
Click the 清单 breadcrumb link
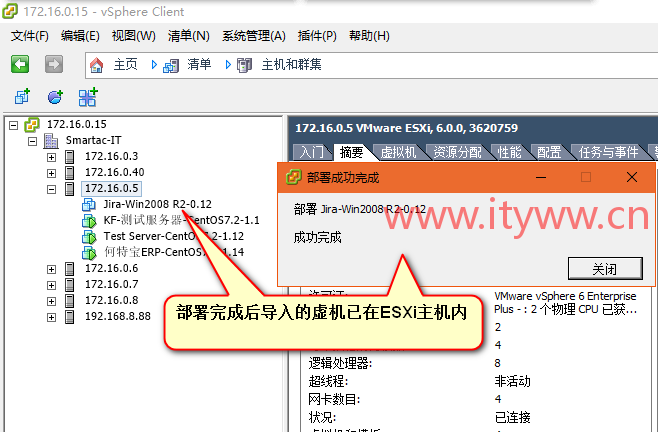point(199,65)
